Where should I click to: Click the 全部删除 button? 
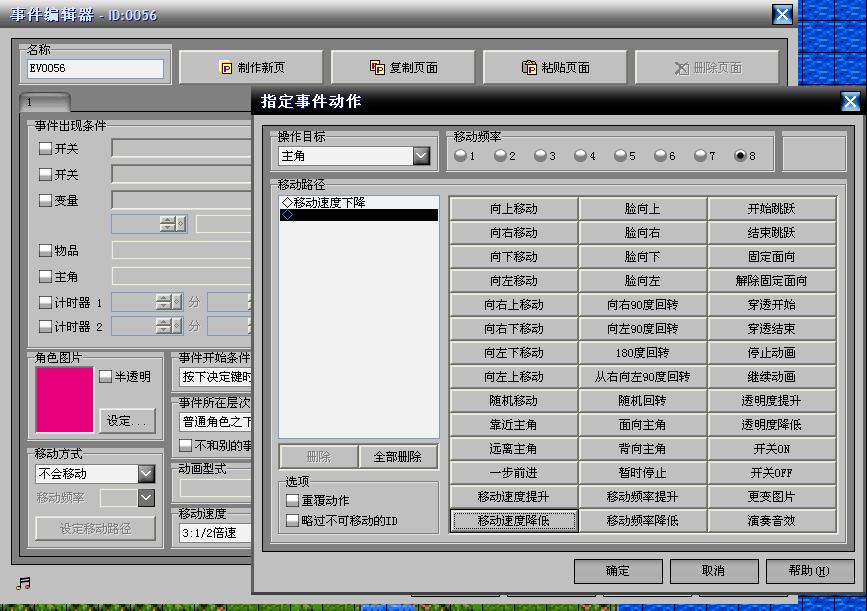pyautogui.click(x=398, y=457)
